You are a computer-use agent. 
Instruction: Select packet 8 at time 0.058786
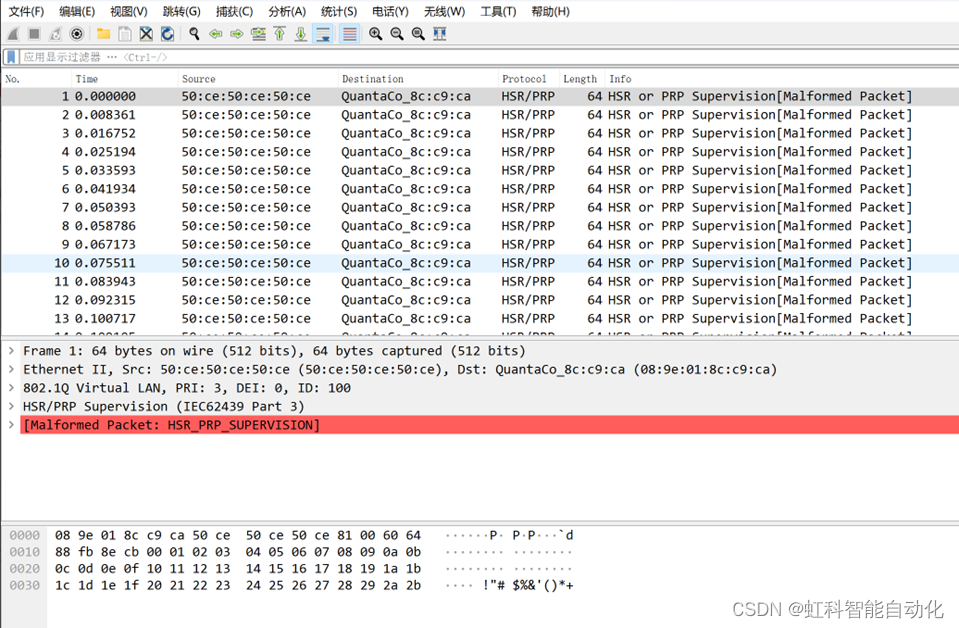pos(480,226)
